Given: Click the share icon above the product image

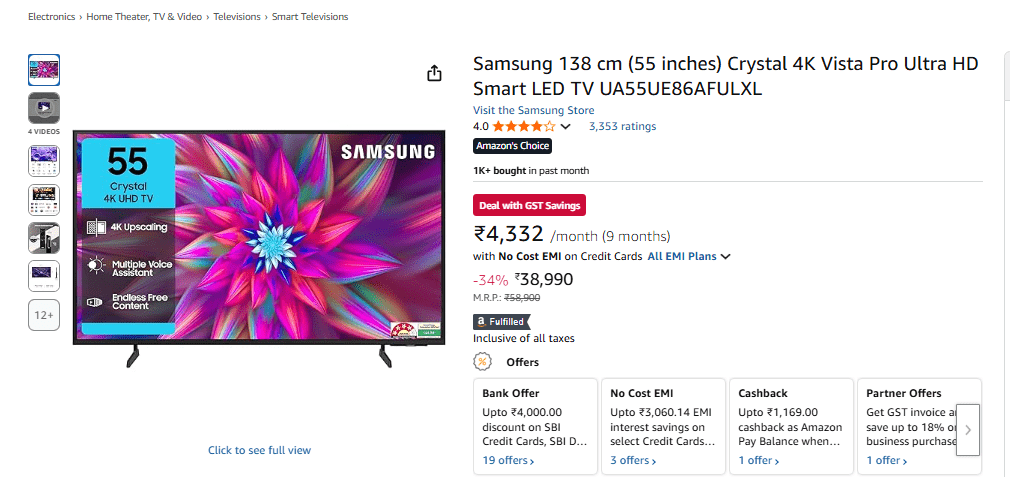Looking at the screenshot, I should pyautogui.click(x=435, y=73).
